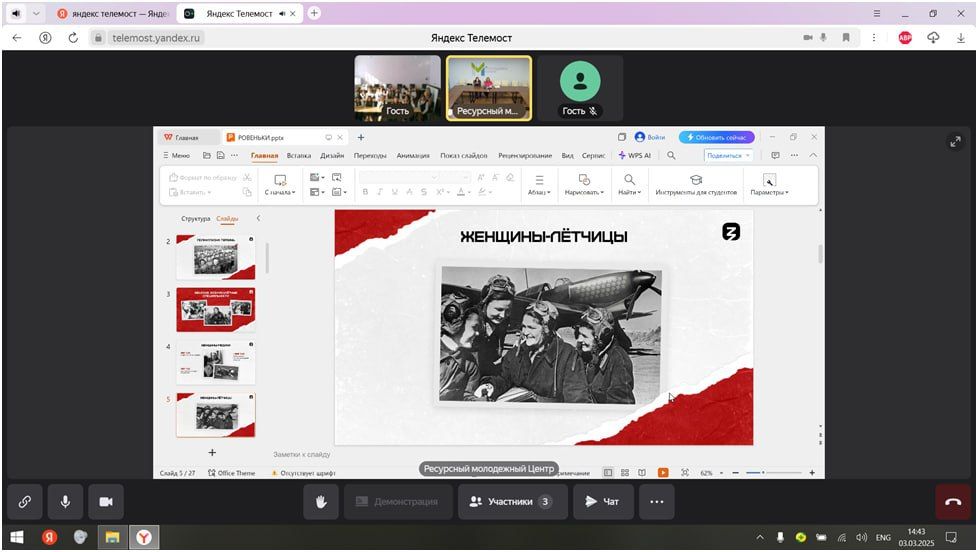
Task: Switch to Структура tab in slide panel
Action: [x=195, y=218]
